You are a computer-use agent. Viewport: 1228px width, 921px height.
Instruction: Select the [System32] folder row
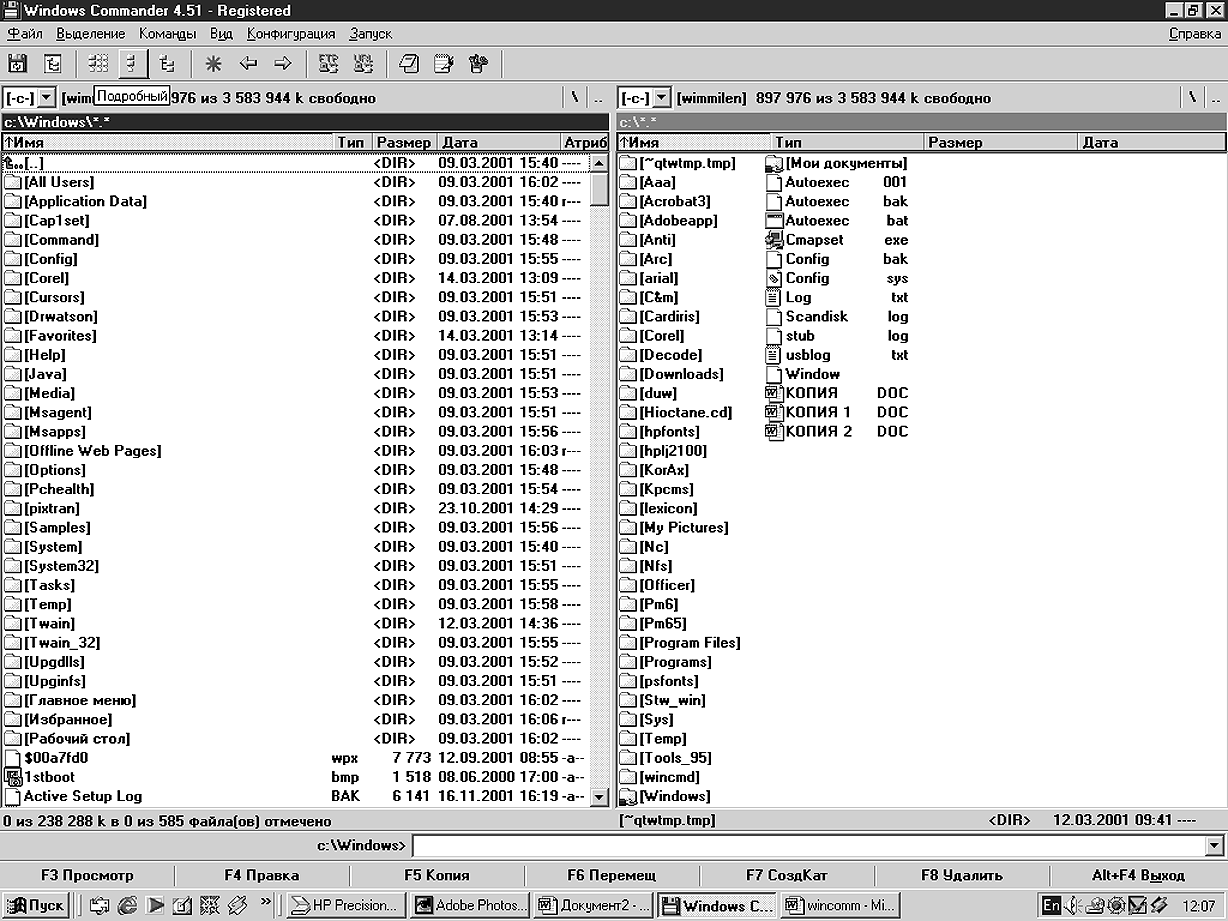pos(295,566)
